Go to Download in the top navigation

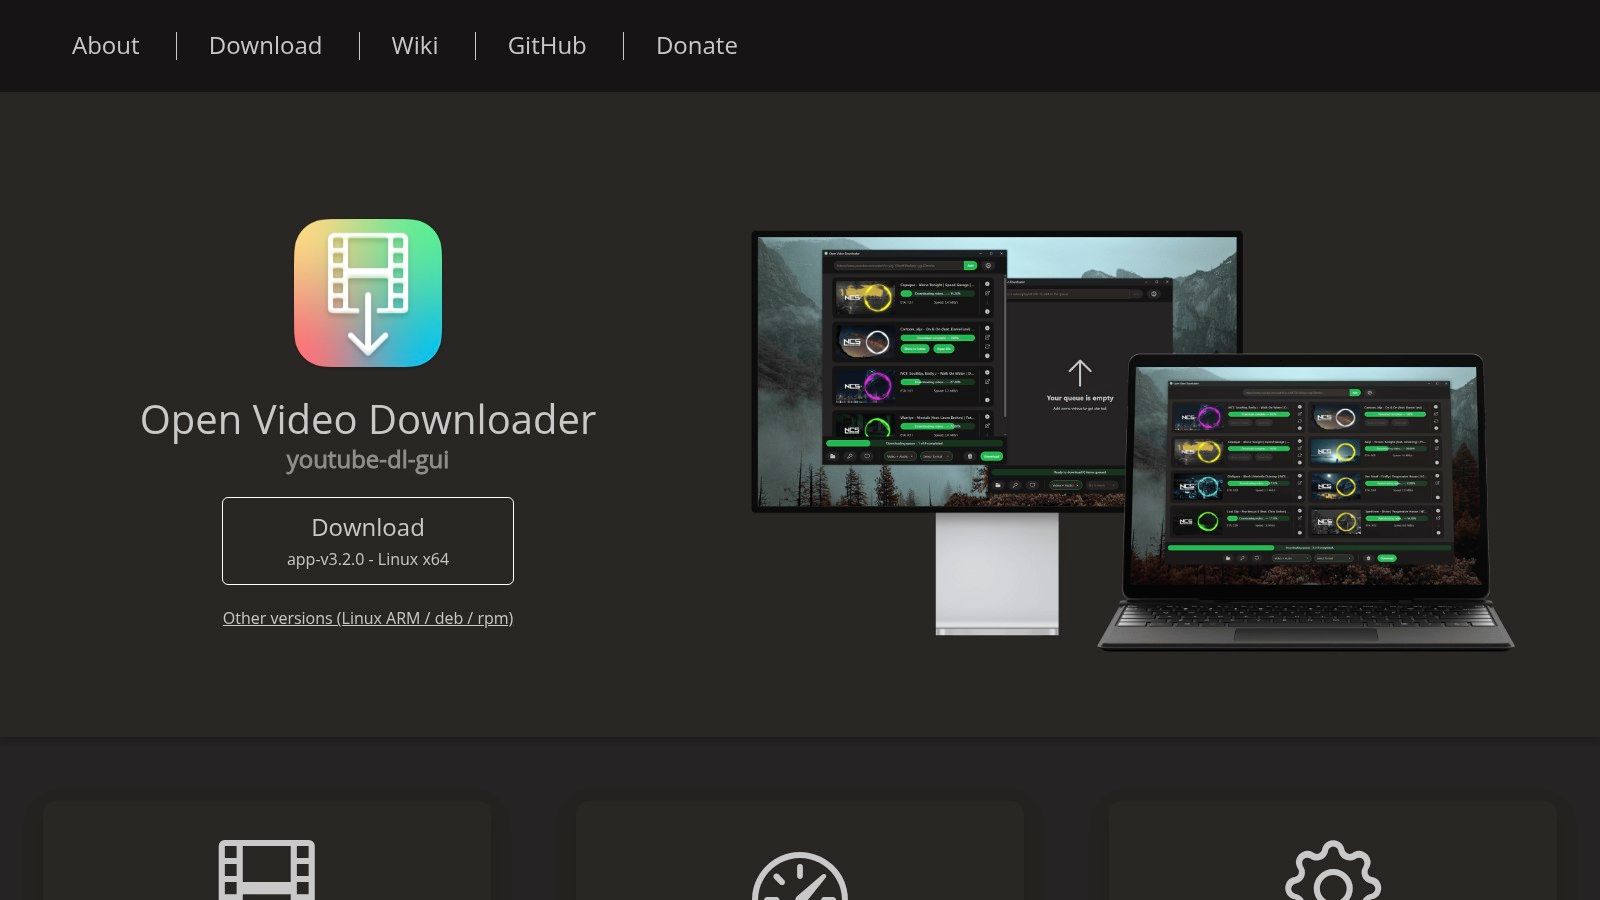point(265,46)
